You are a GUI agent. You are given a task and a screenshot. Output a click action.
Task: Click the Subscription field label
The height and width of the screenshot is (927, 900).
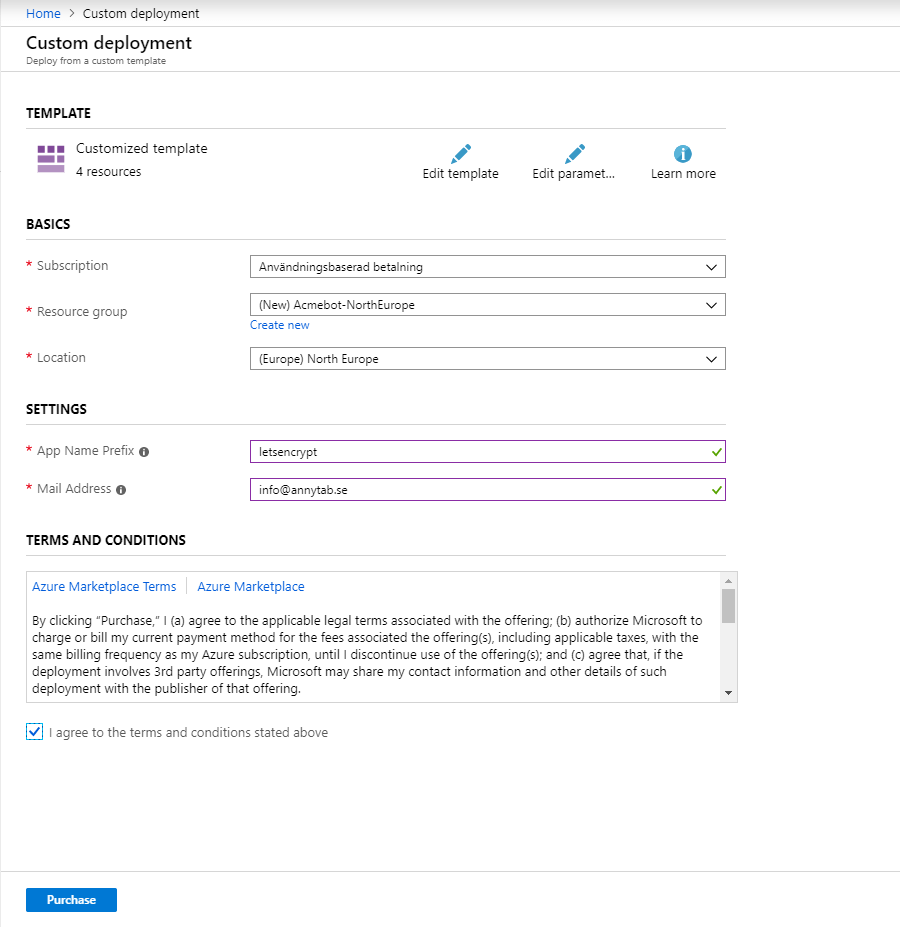pos(73,265)
